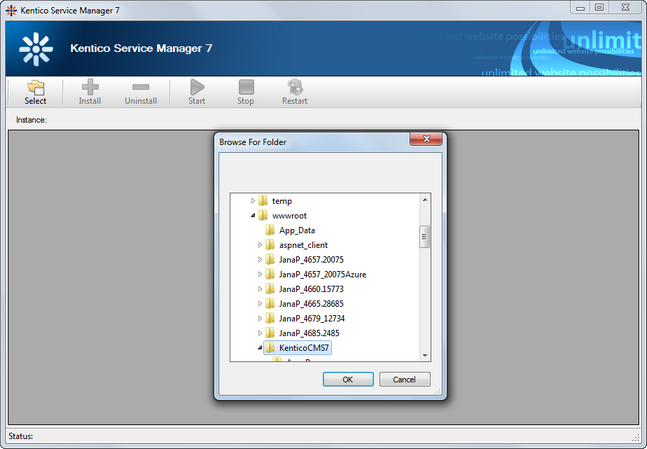Click the dialog resize grip corner
Image resolution: width=647 pixels, height=449 pixels.
(x=437, y=391)
